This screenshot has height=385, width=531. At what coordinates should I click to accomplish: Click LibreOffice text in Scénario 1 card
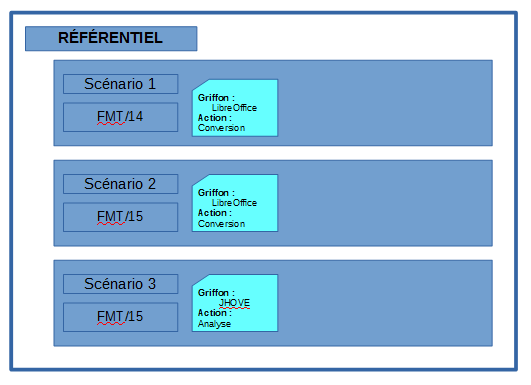point(234,108)
